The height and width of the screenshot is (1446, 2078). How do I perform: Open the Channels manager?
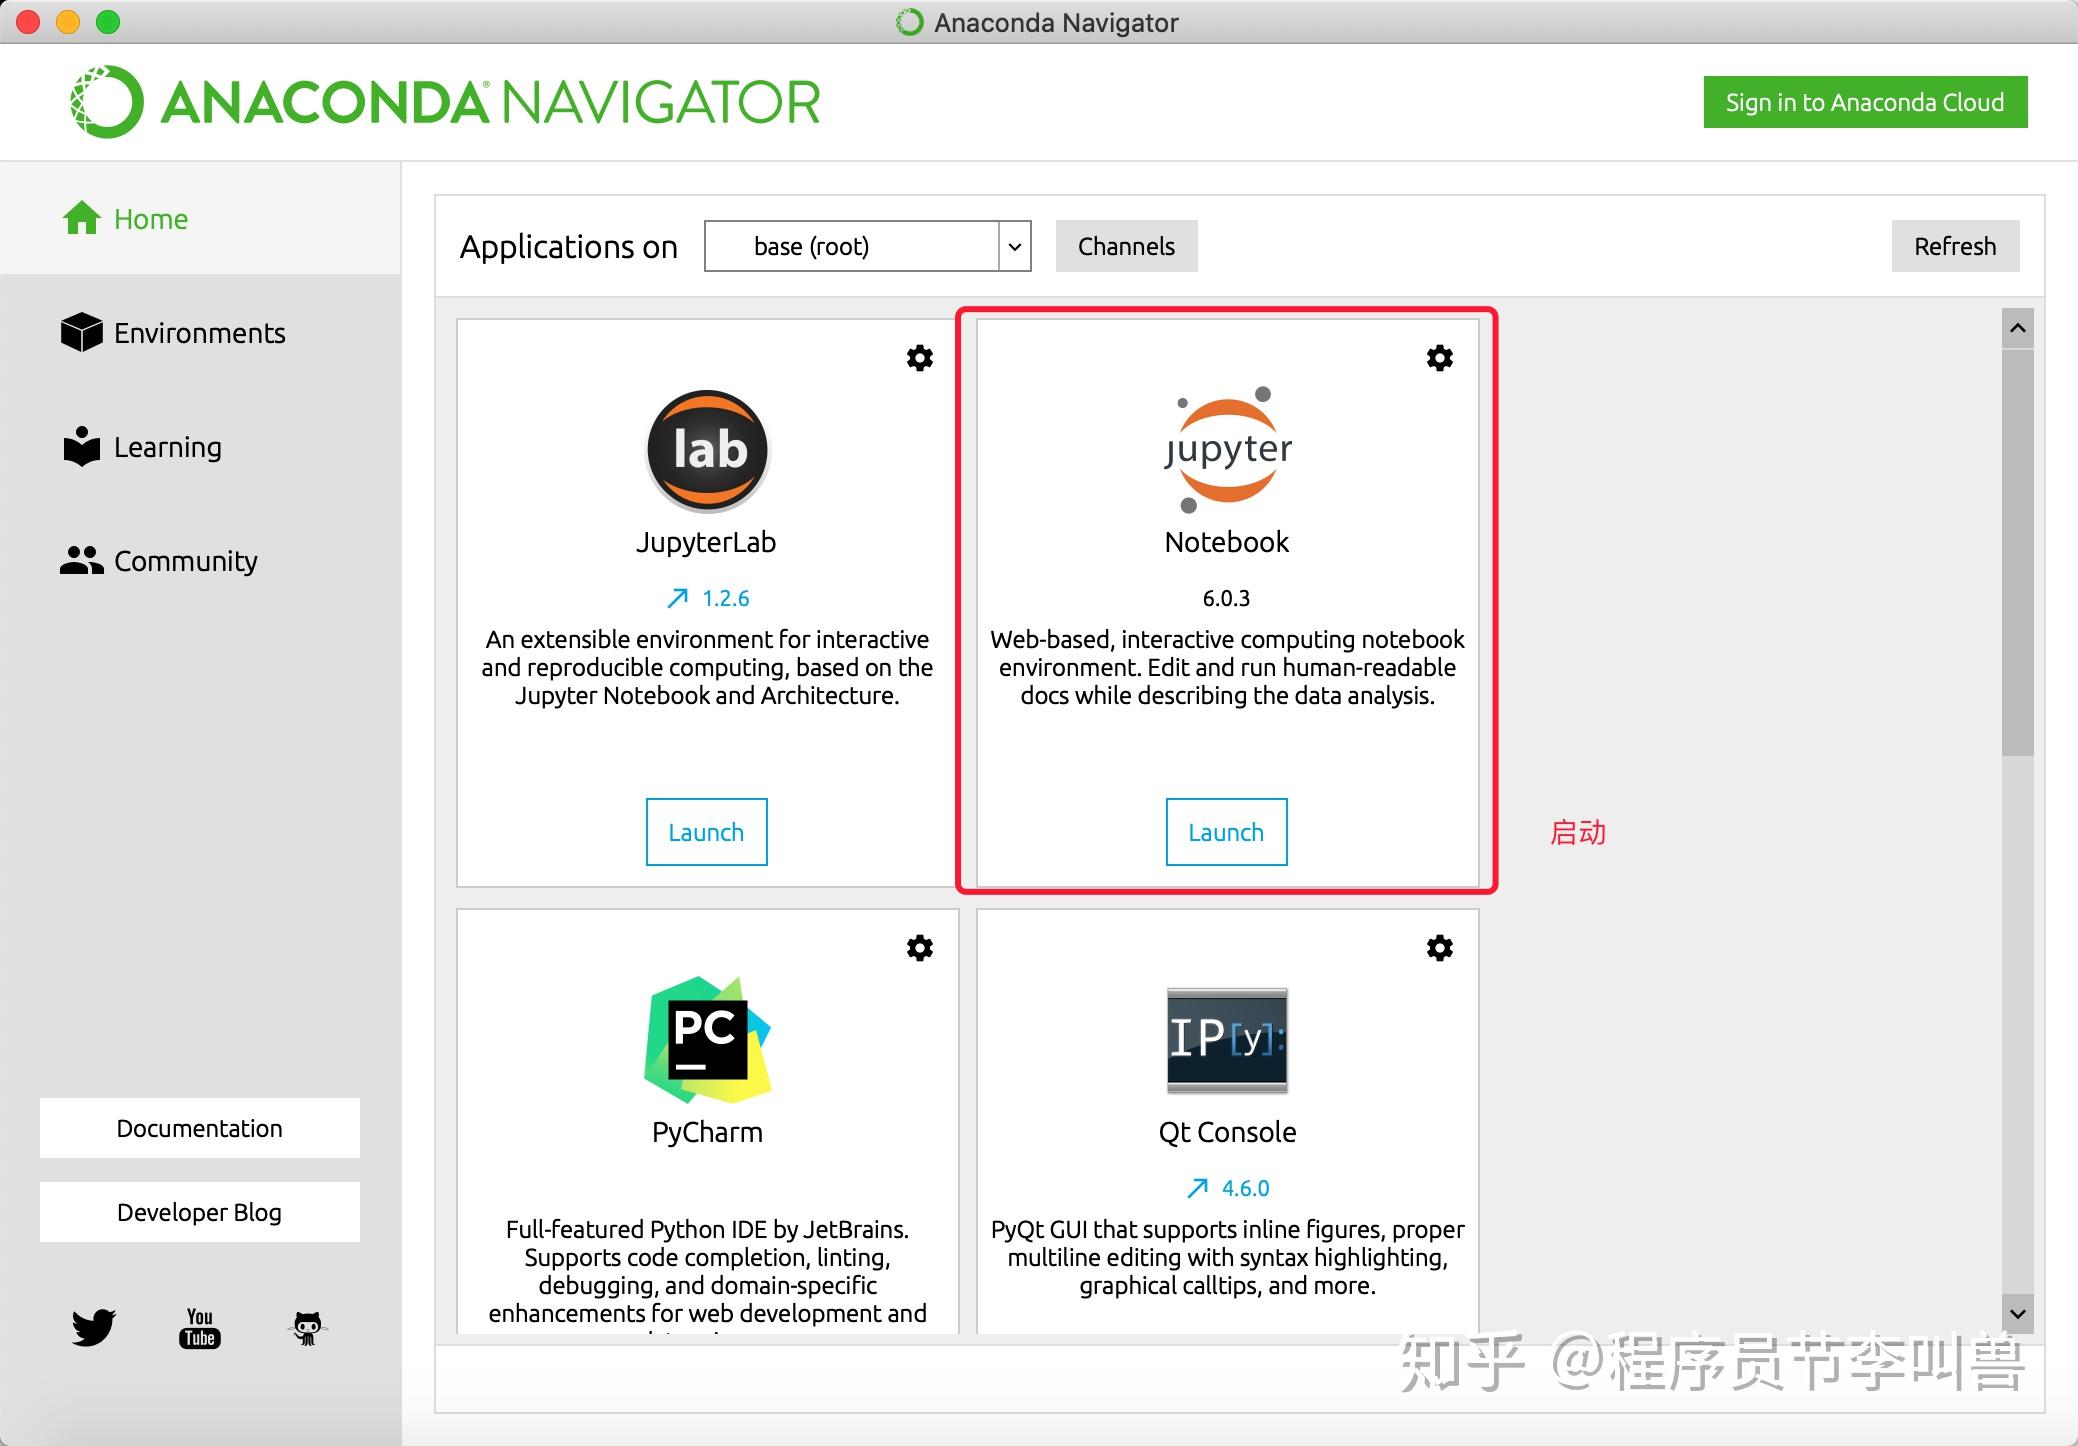pyautogui.click(x=1126, y=246)
